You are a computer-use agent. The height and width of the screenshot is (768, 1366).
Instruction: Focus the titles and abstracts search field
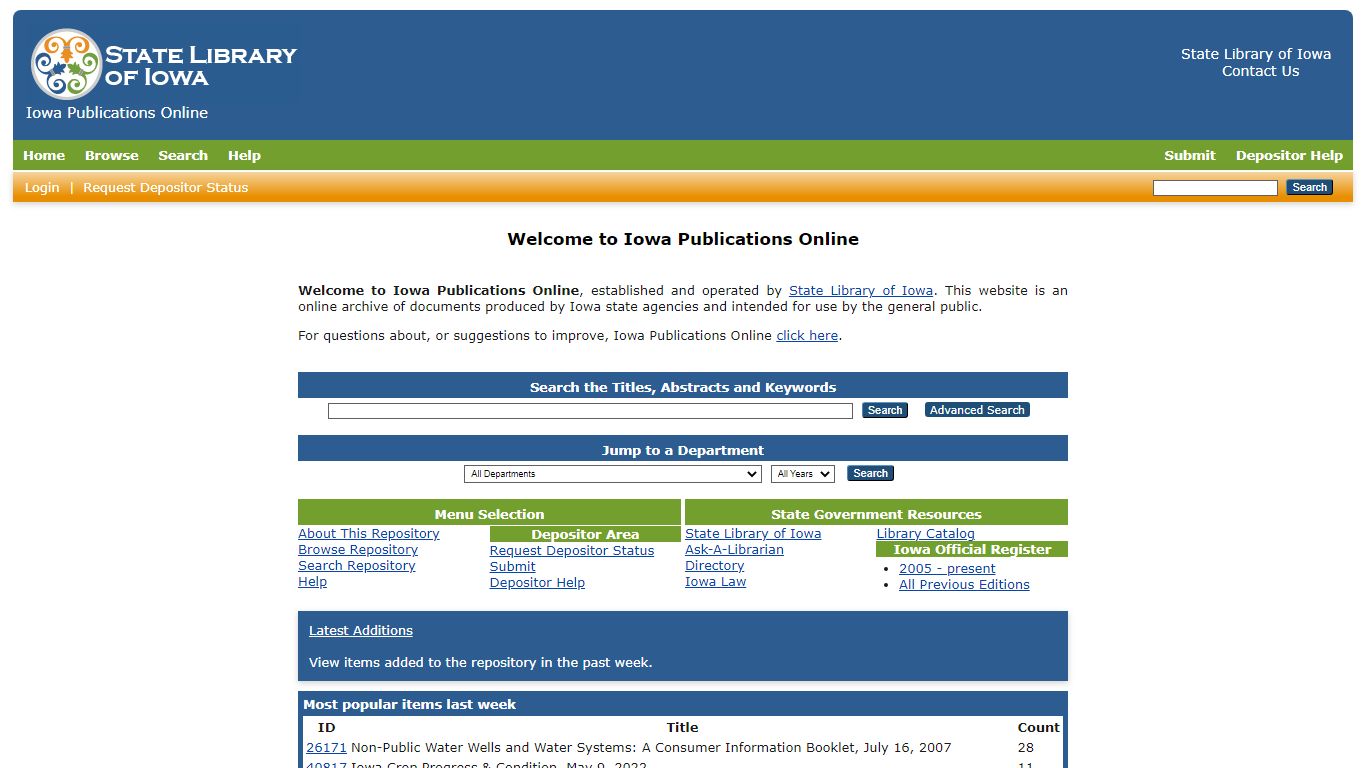click(x=590, y=411)
